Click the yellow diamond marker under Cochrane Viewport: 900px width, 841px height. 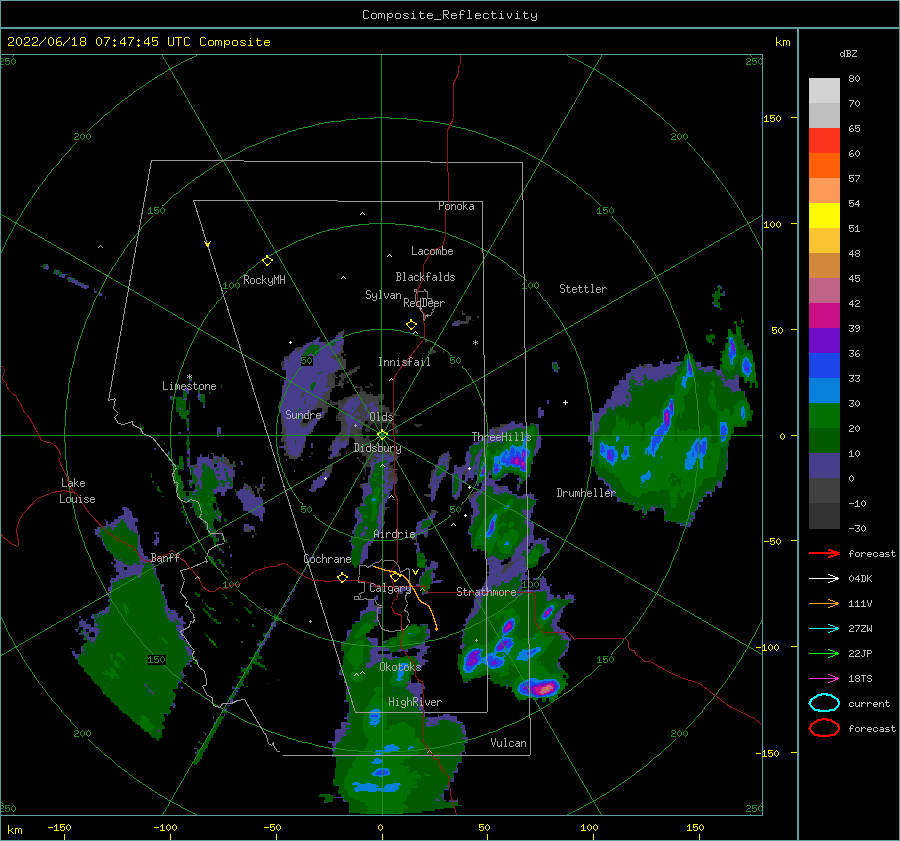(x=342, y=578)
